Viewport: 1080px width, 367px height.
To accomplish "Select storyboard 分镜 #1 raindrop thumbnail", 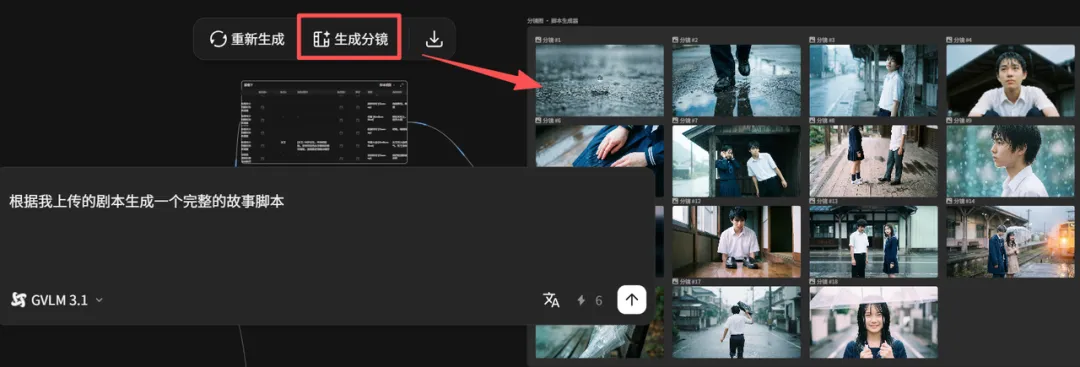I will tap(599, 81).
